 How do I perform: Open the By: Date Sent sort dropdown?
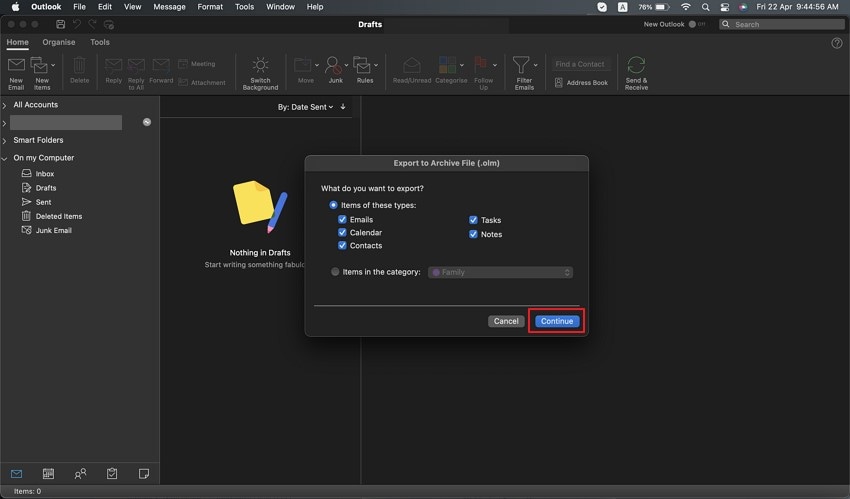[x=306, y=107]
